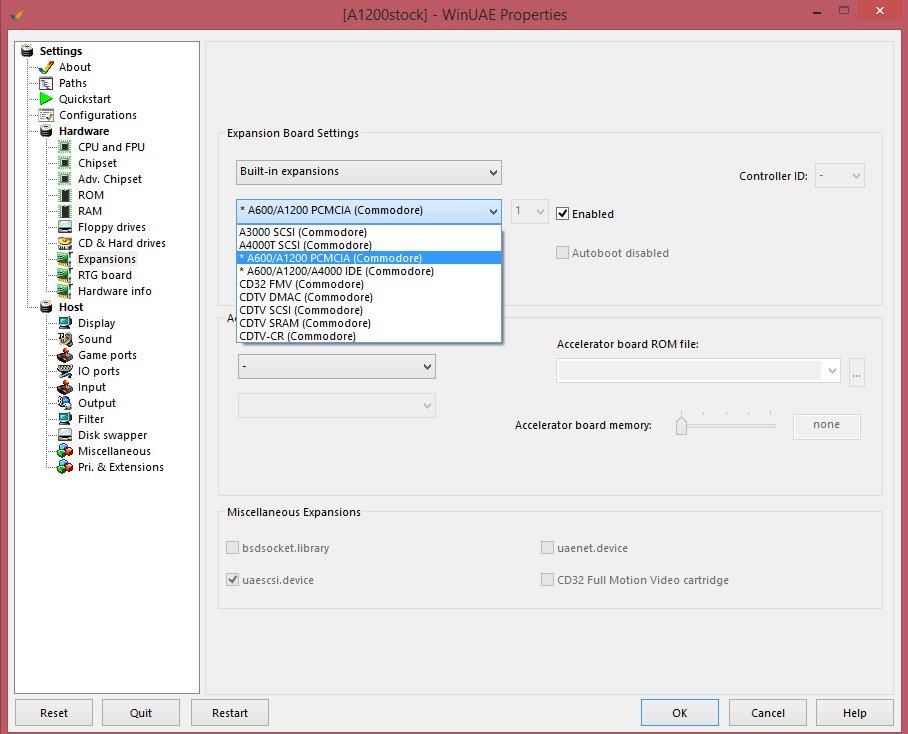Click the Output icon in Host section
Screen dimensions: 908x734
65,403
